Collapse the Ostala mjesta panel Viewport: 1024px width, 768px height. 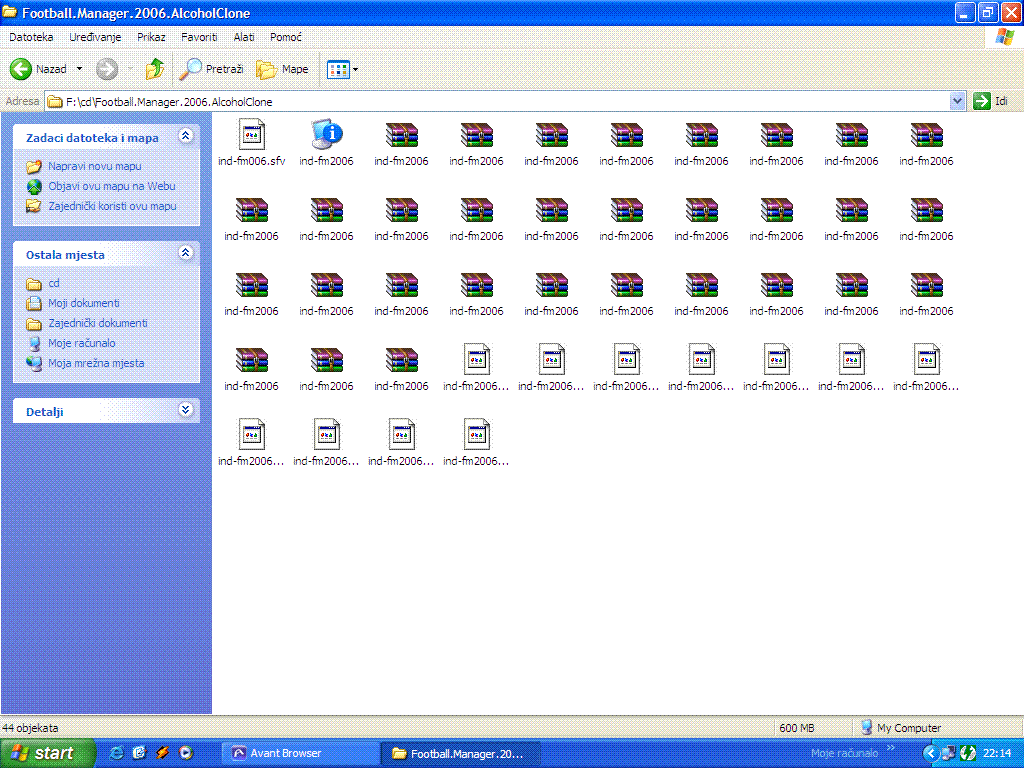point(185,254)
